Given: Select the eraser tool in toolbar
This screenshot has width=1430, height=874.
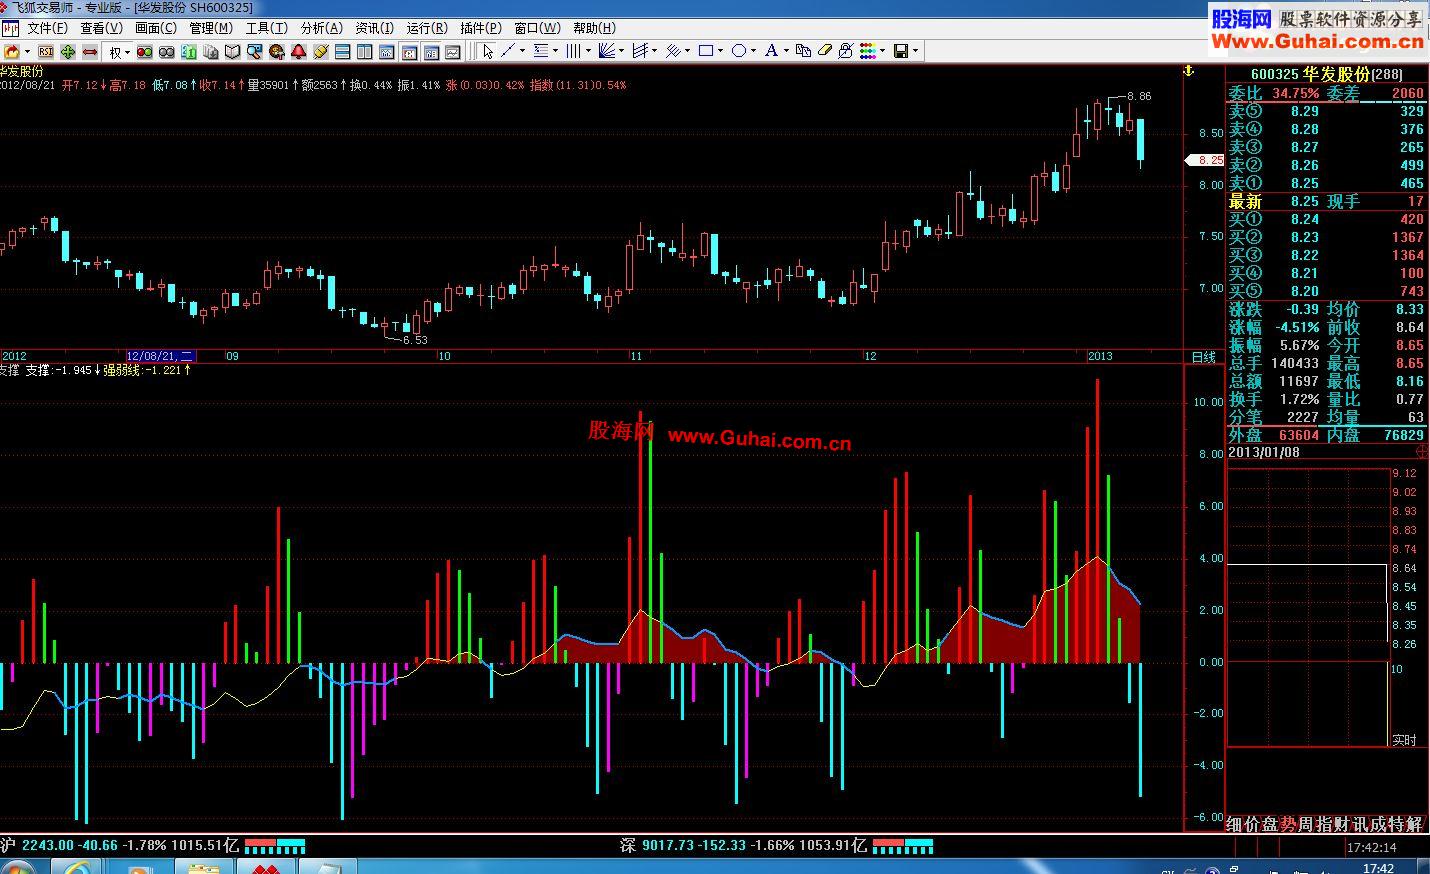Looking at the screenshot, I should pyautogui.click(x=825, y=51).
